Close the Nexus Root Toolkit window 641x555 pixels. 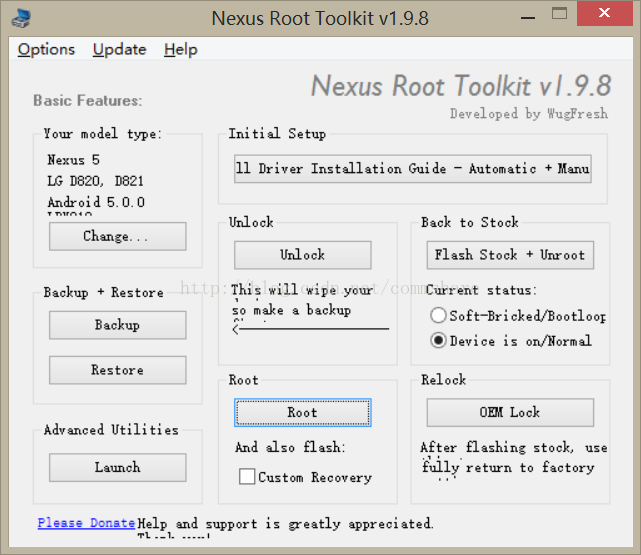point(605,13)
